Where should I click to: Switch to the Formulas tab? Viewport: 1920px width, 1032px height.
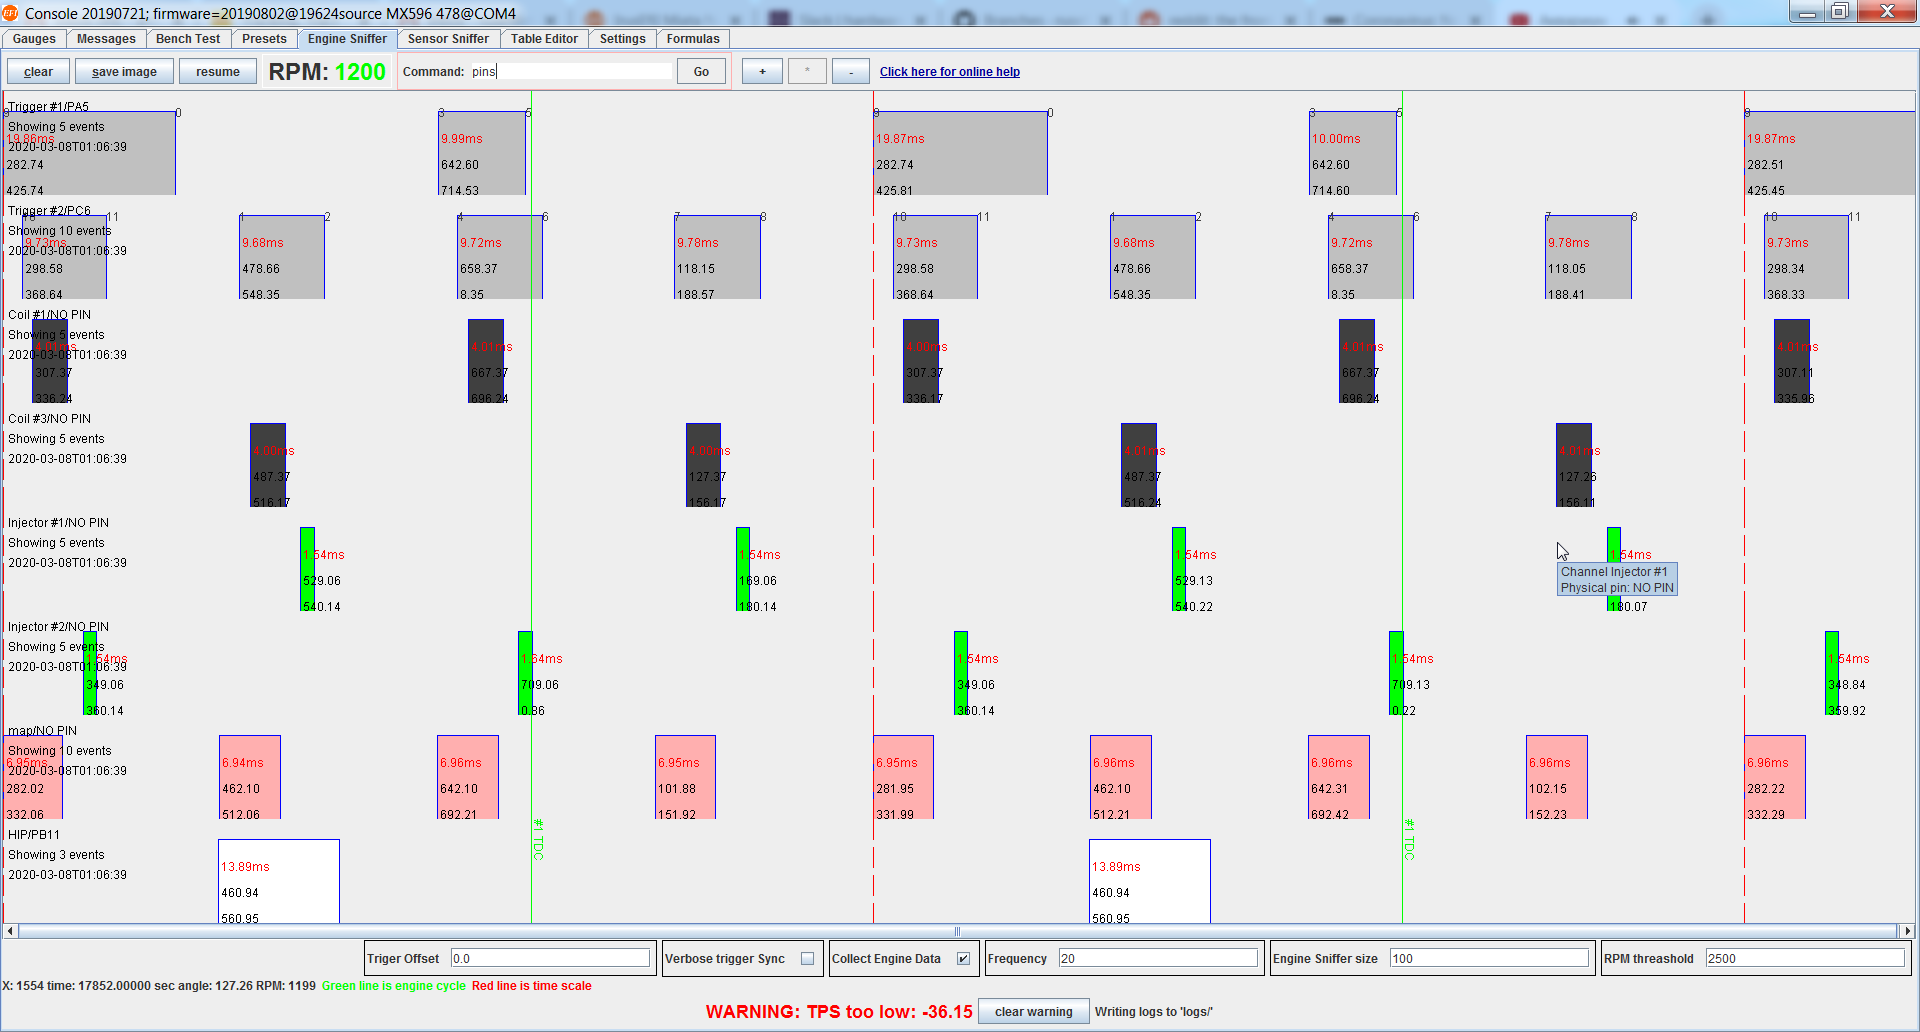point(693,39)
